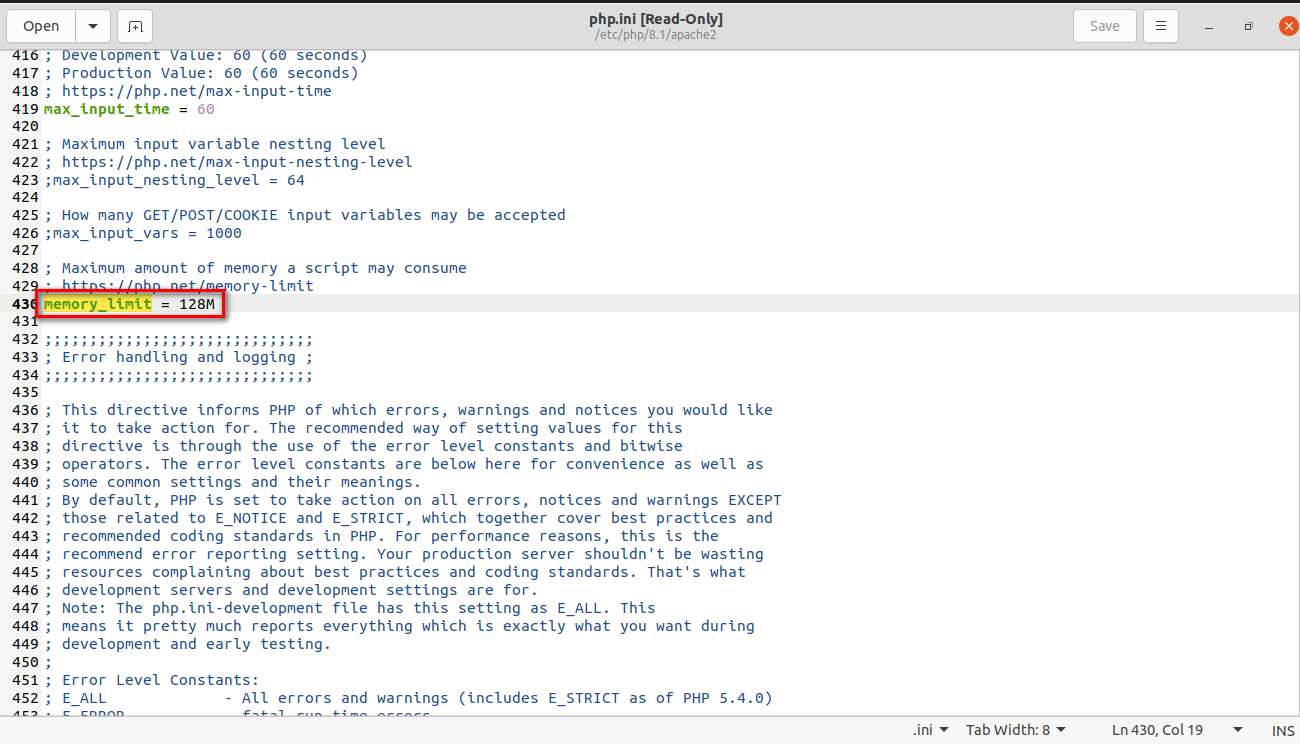Click the 'Error Level Constants:' line

[151, 680]
